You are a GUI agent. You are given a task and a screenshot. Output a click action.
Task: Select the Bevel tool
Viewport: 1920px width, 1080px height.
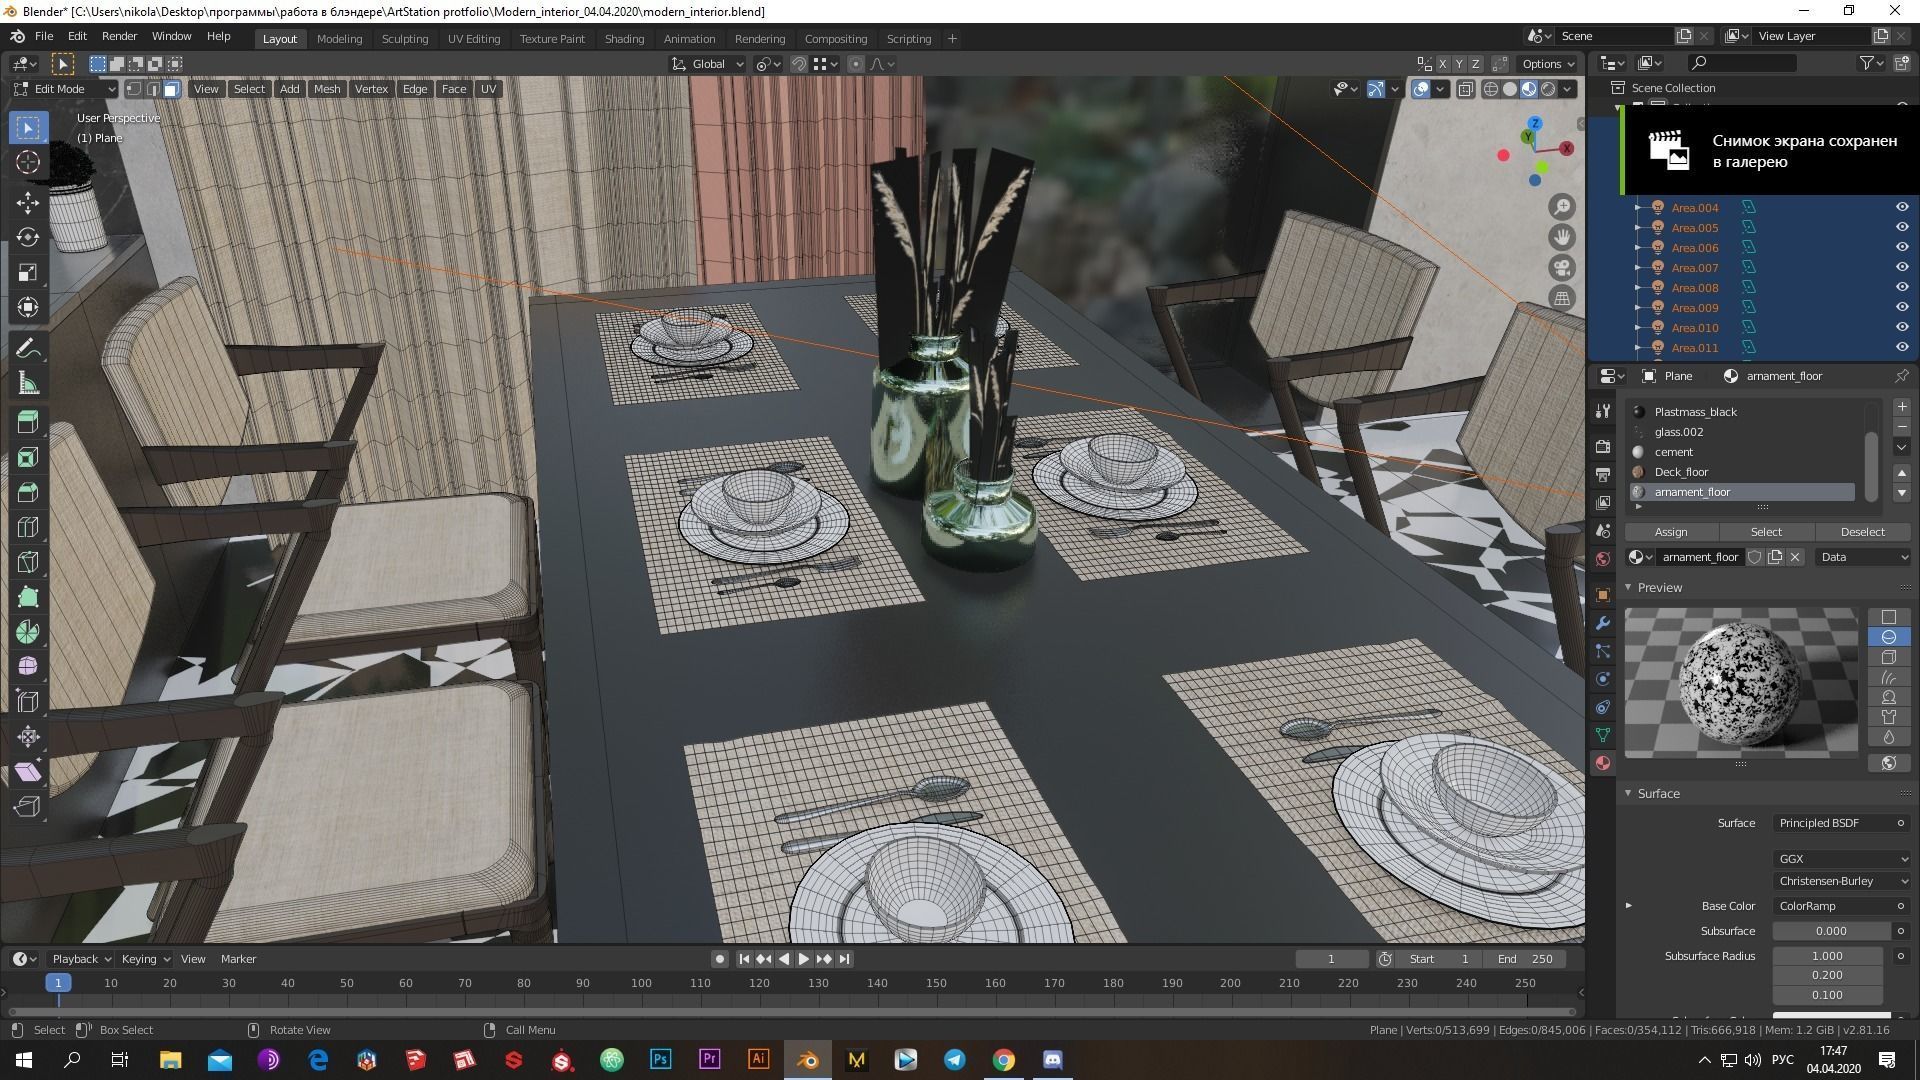coord(28,492)
